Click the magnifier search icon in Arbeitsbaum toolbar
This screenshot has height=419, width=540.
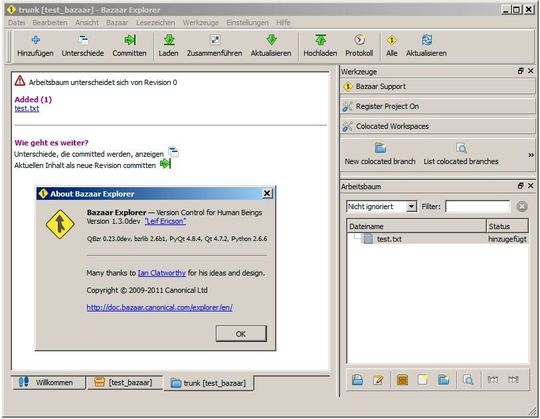[x=468, y=380]
